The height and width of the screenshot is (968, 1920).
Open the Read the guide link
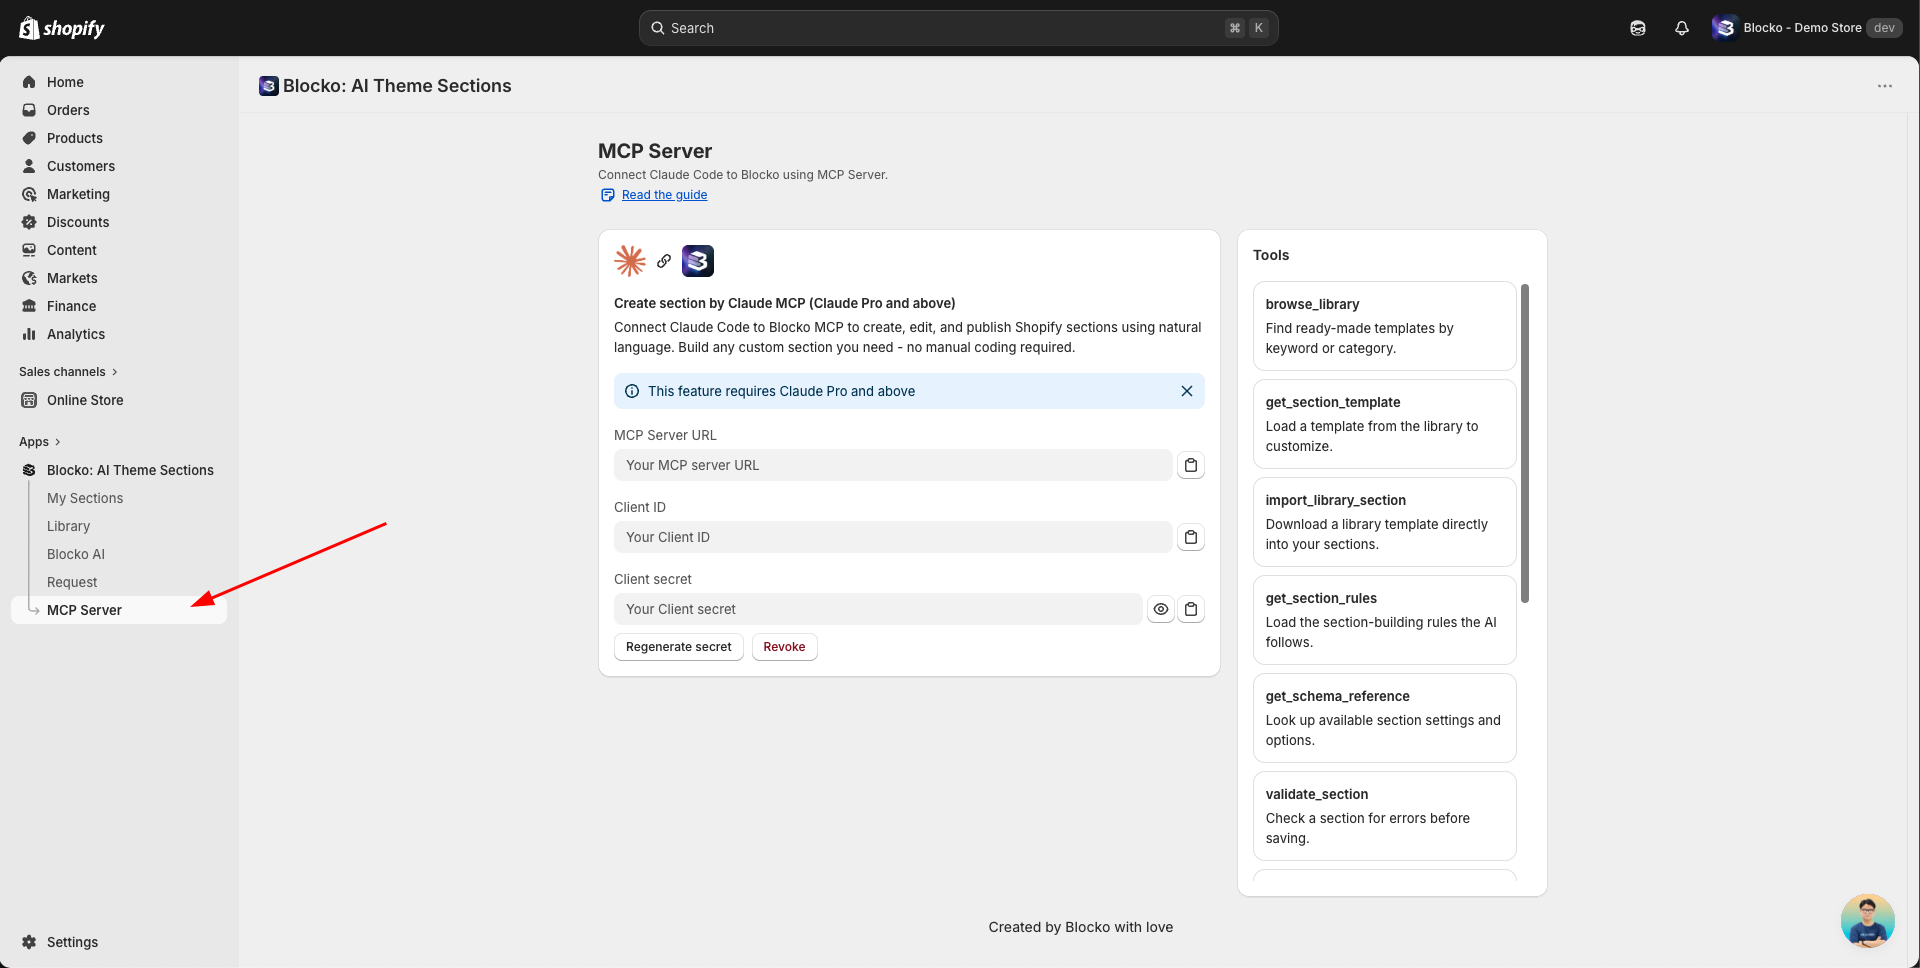(664, 195)
